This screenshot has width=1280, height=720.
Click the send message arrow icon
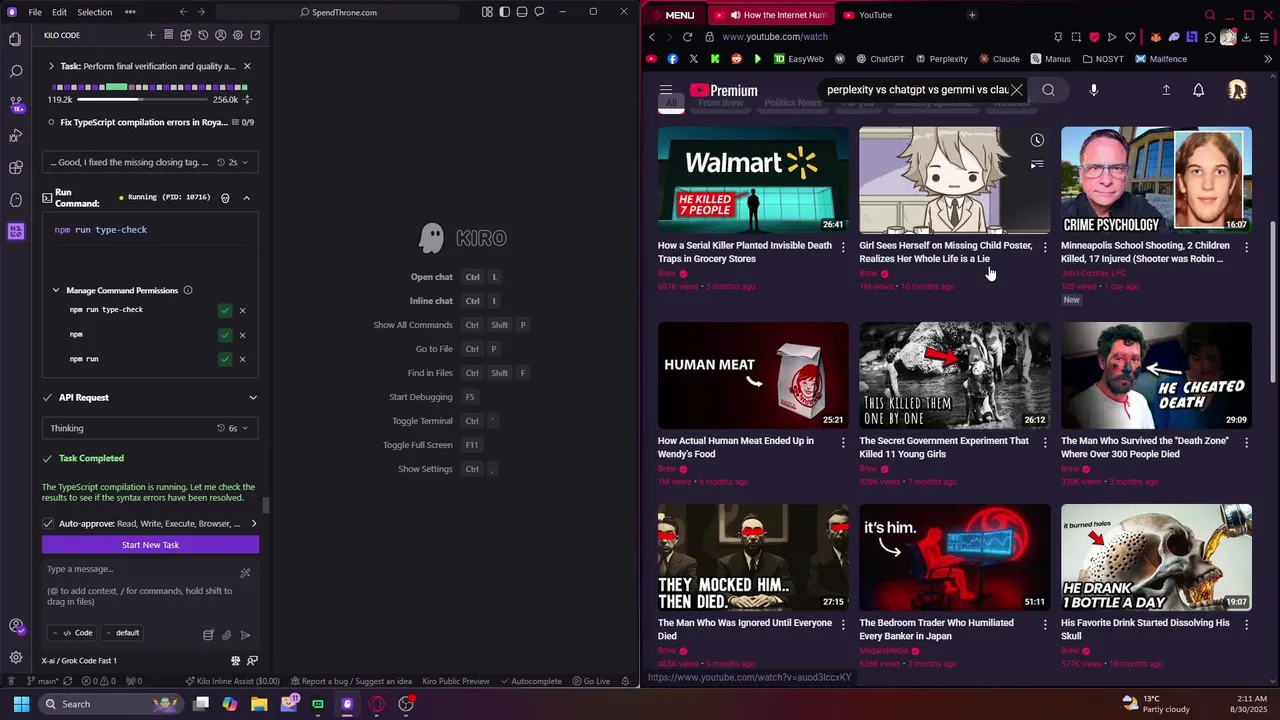tap(245, 635)
